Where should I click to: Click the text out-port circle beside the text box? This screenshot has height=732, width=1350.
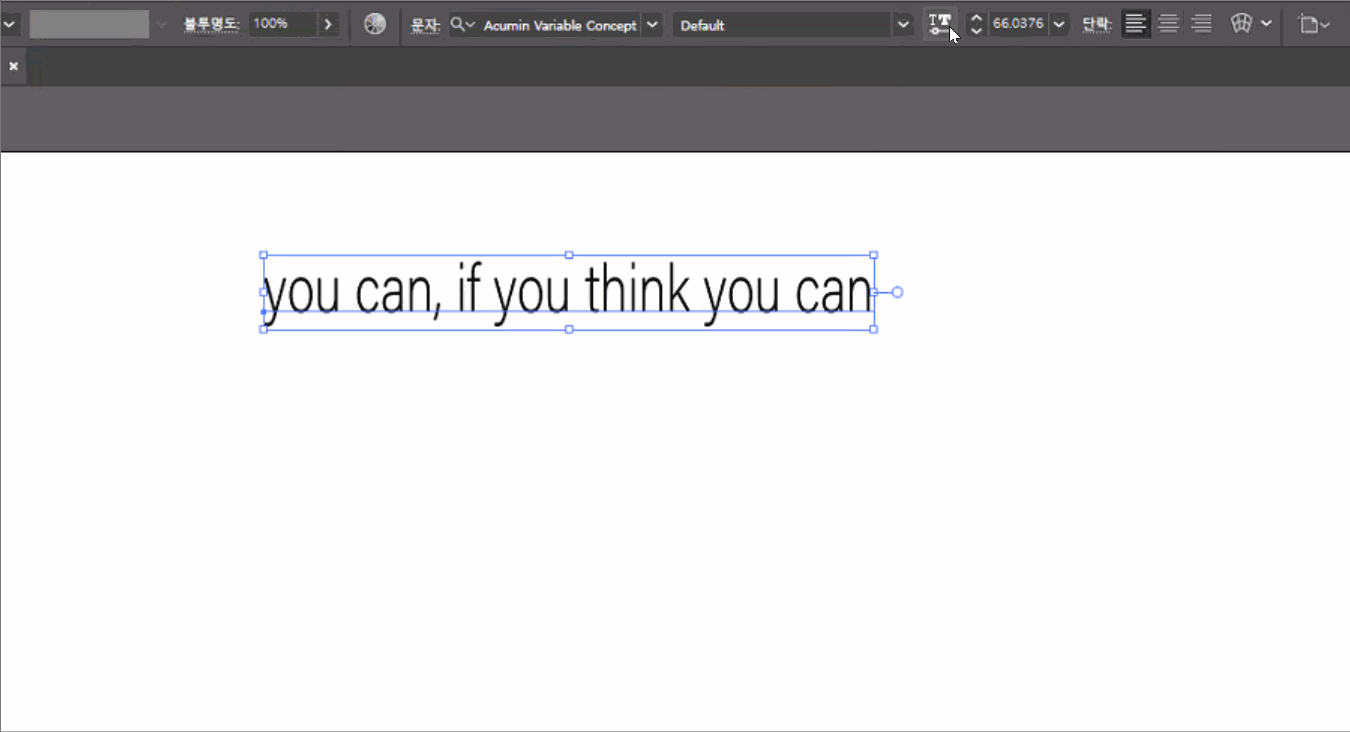[x=897, y=292]
